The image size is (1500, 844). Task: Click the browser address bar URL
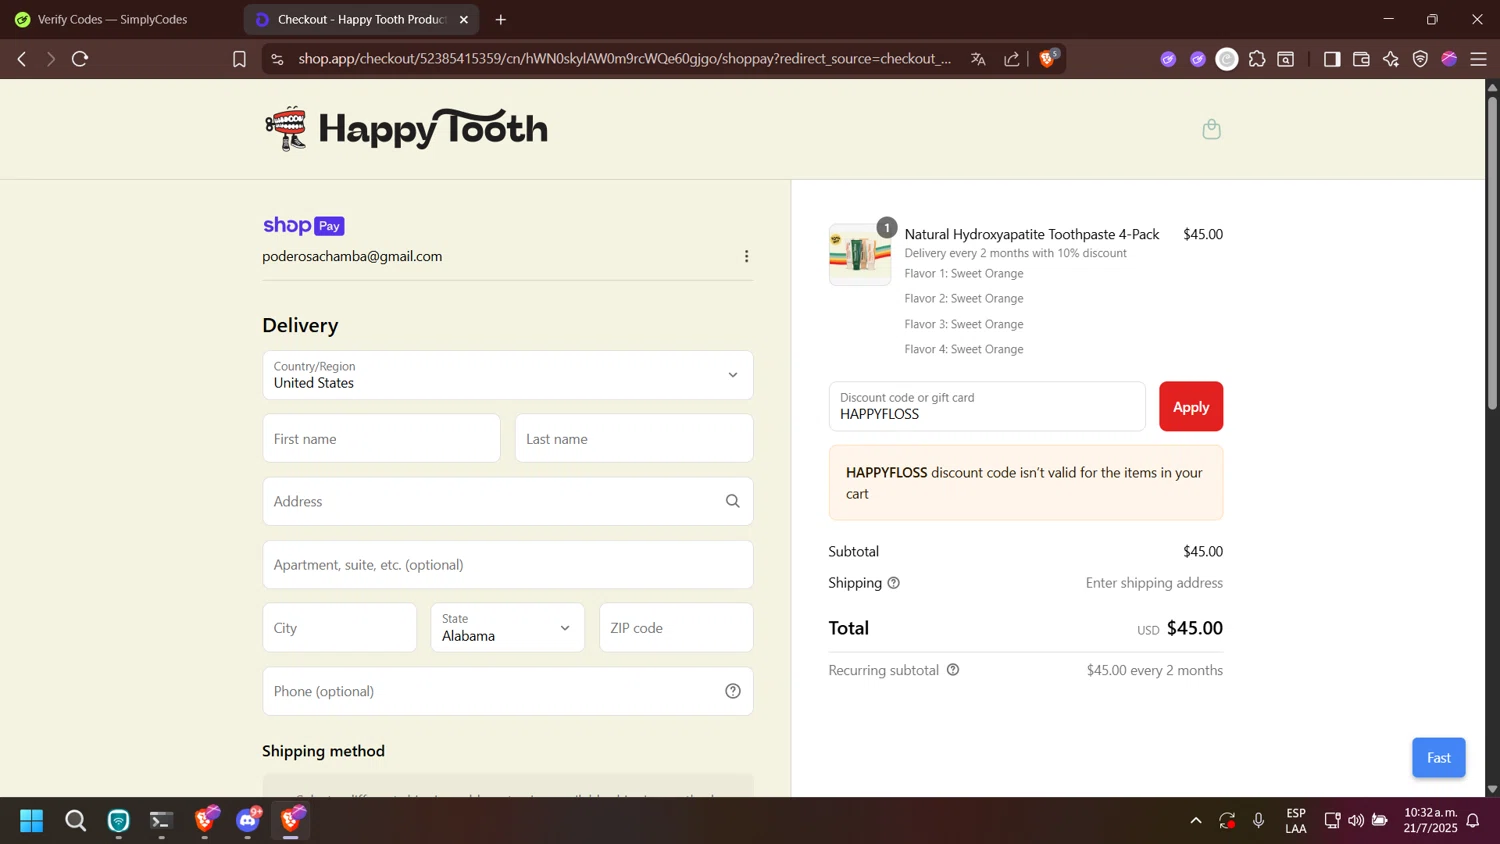point(624,59)
